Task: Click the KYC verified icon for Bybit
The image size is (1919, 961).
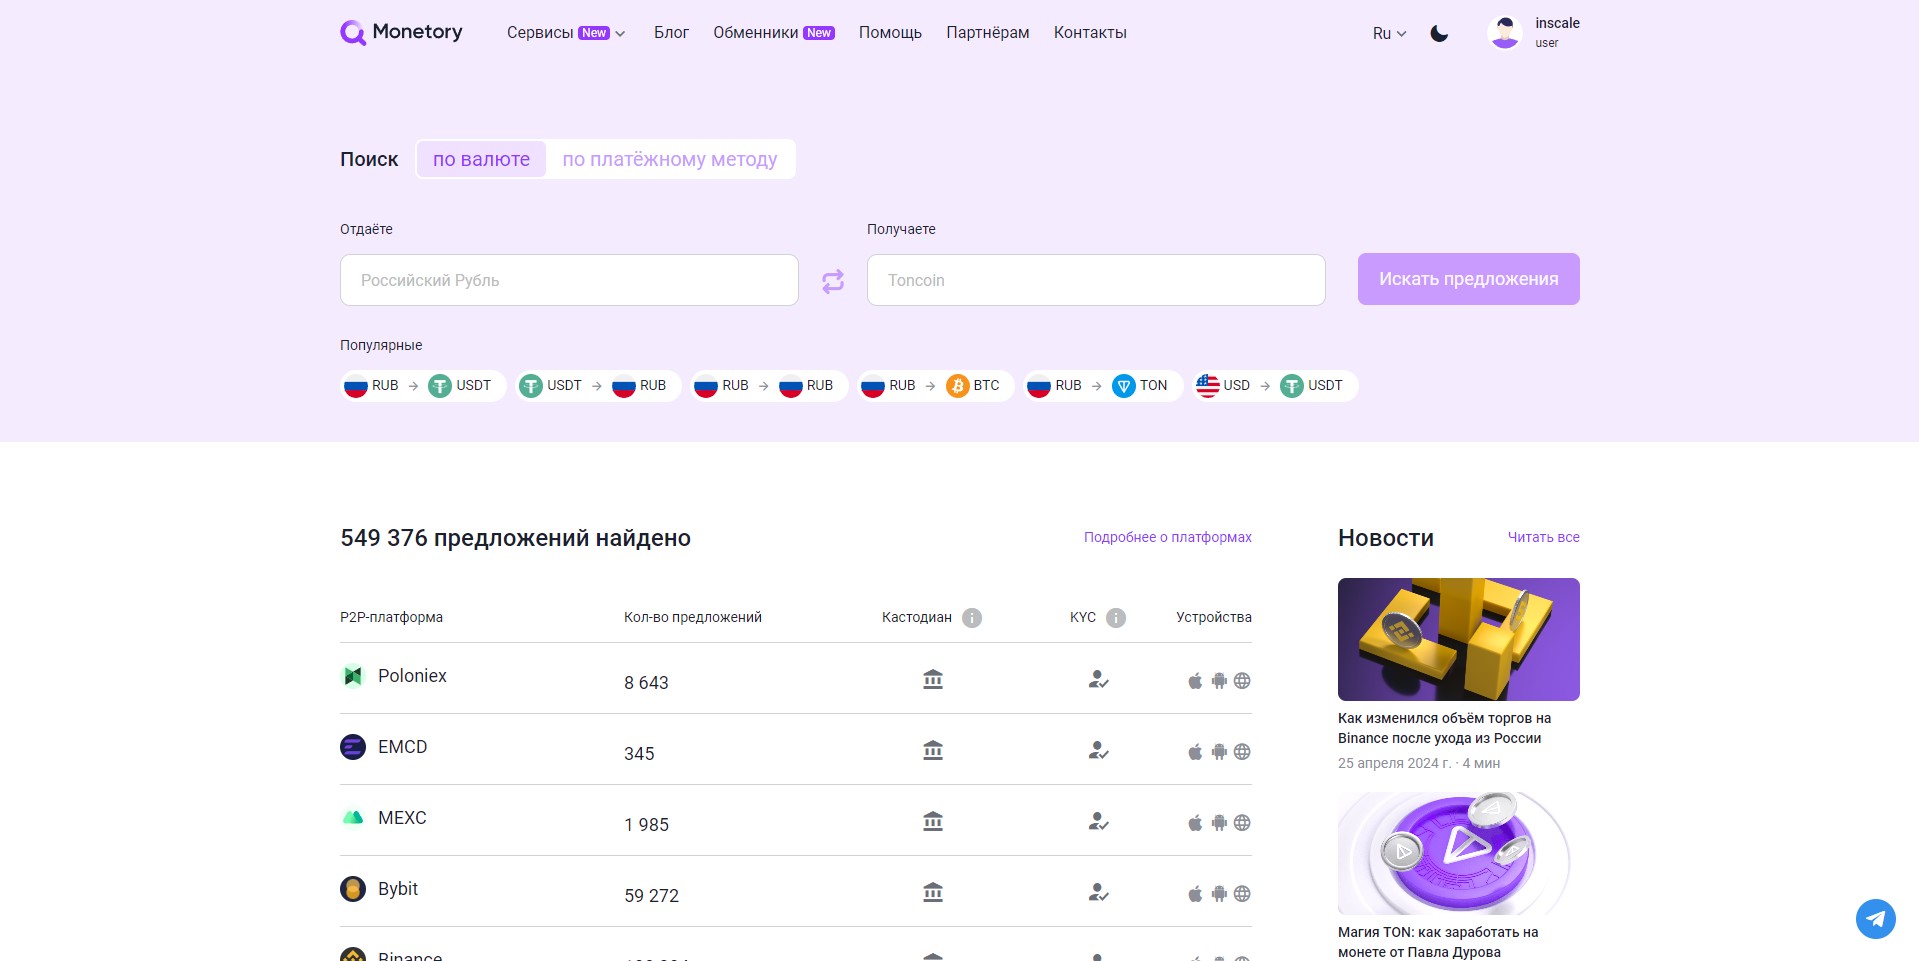Action: coord(1098,893)
